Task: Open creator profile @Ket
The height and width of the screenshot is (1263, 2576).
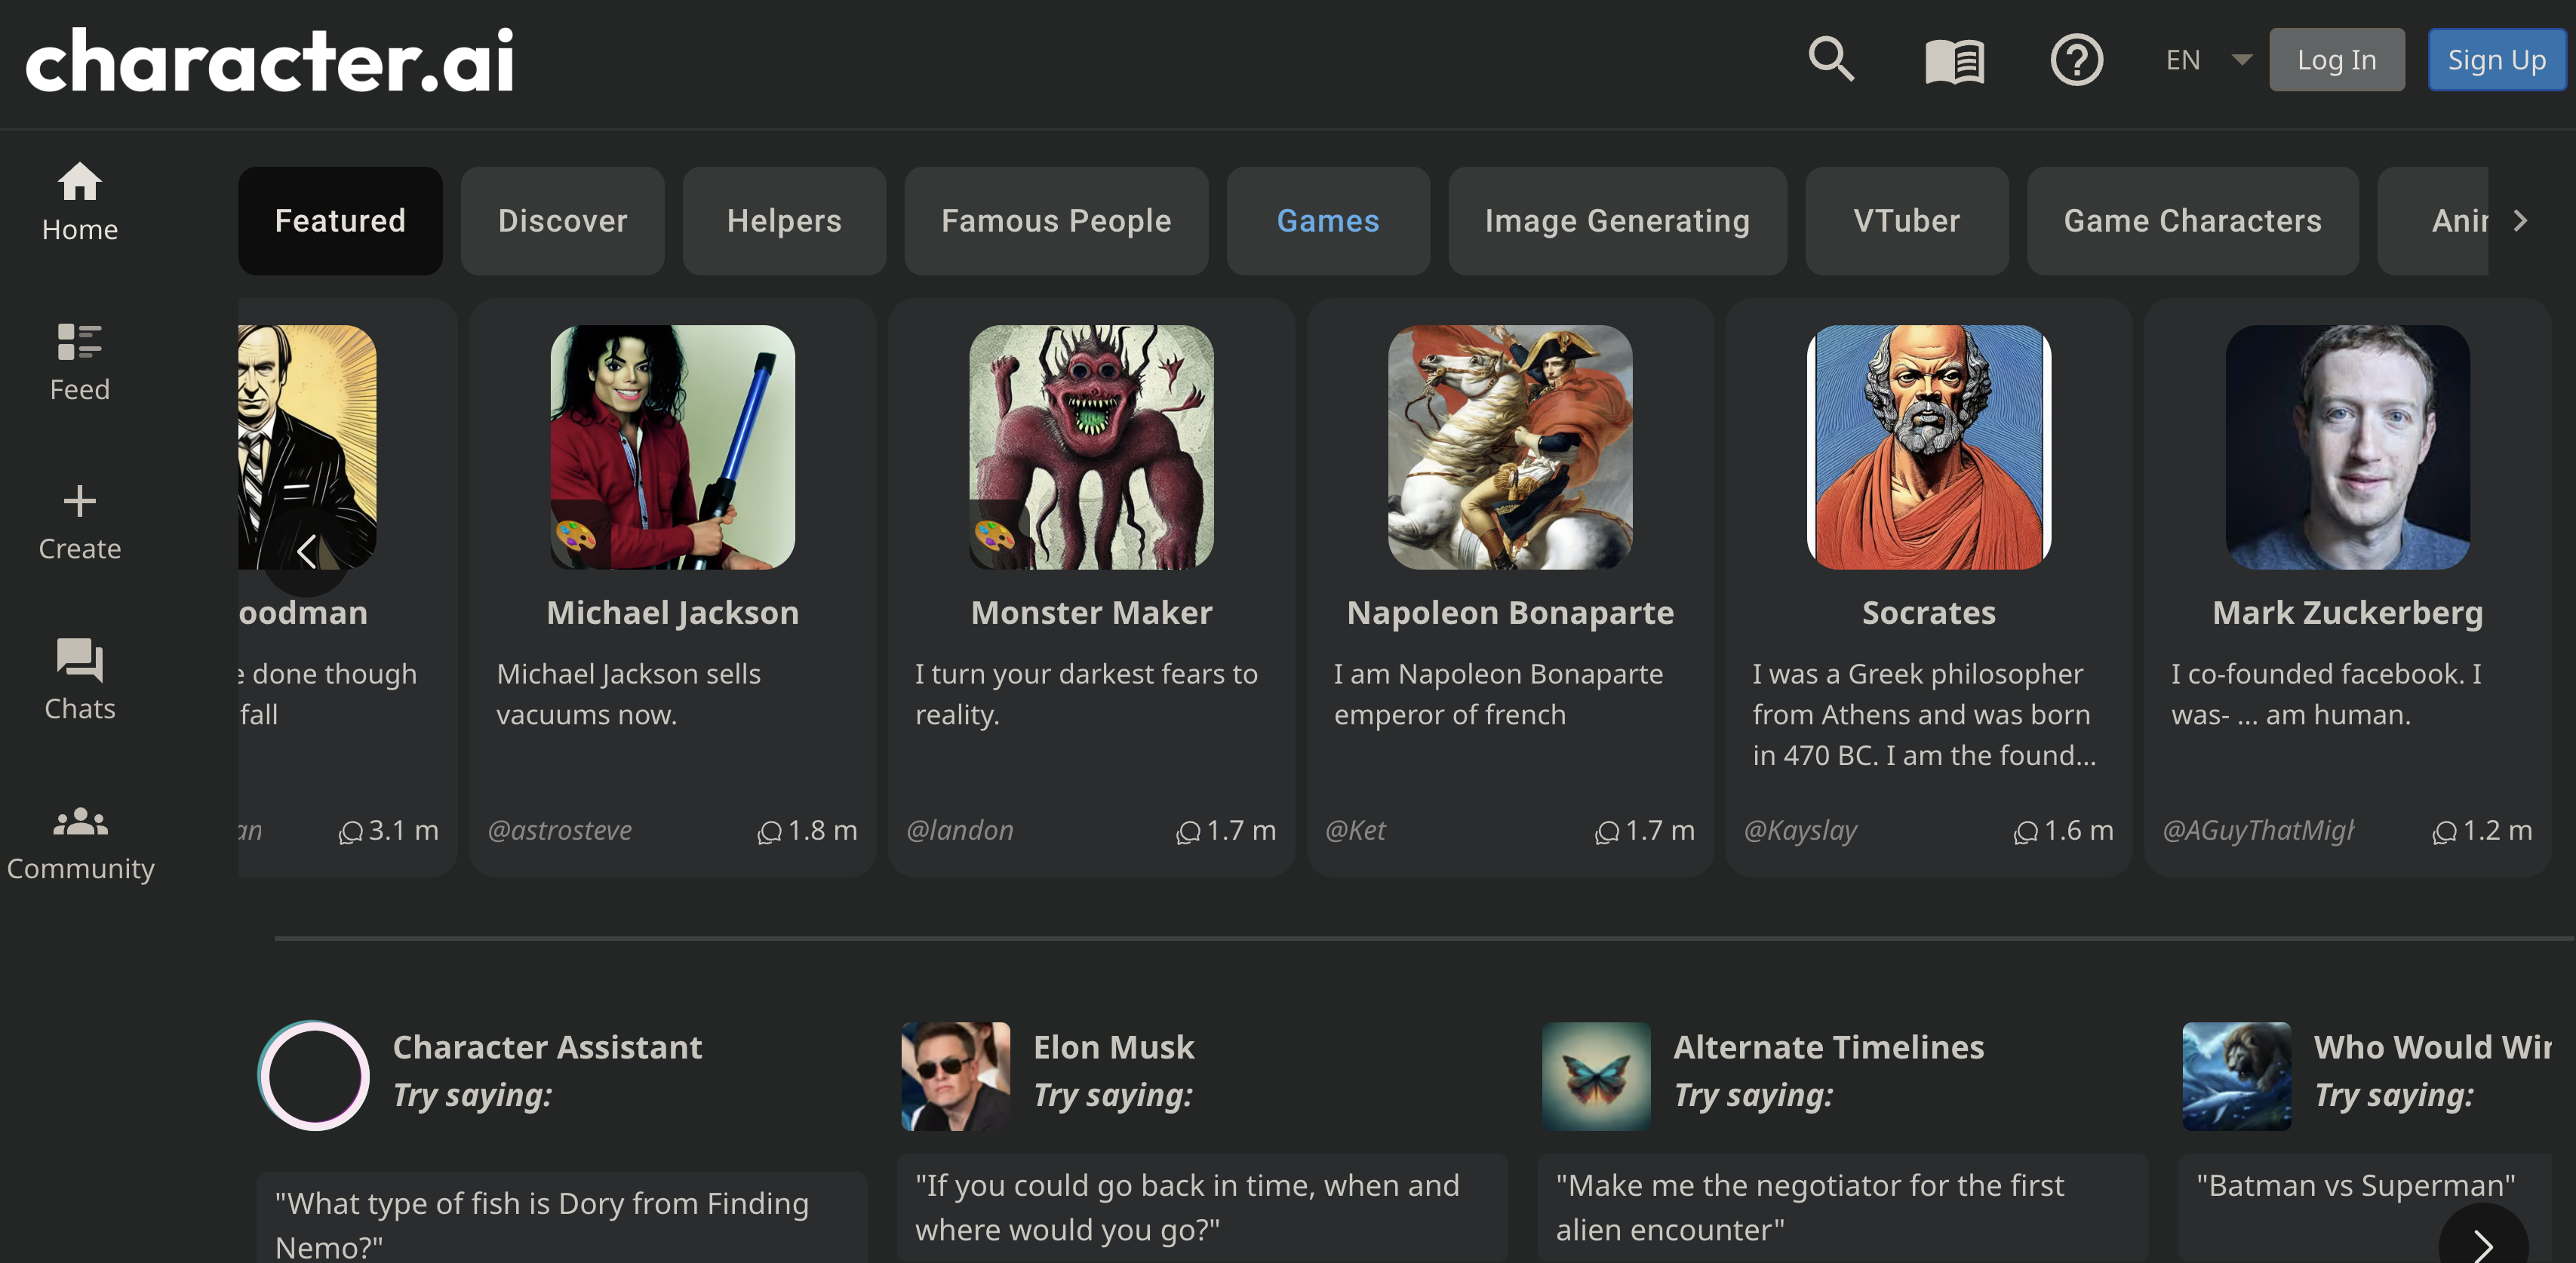Action: coord(1355,830)
